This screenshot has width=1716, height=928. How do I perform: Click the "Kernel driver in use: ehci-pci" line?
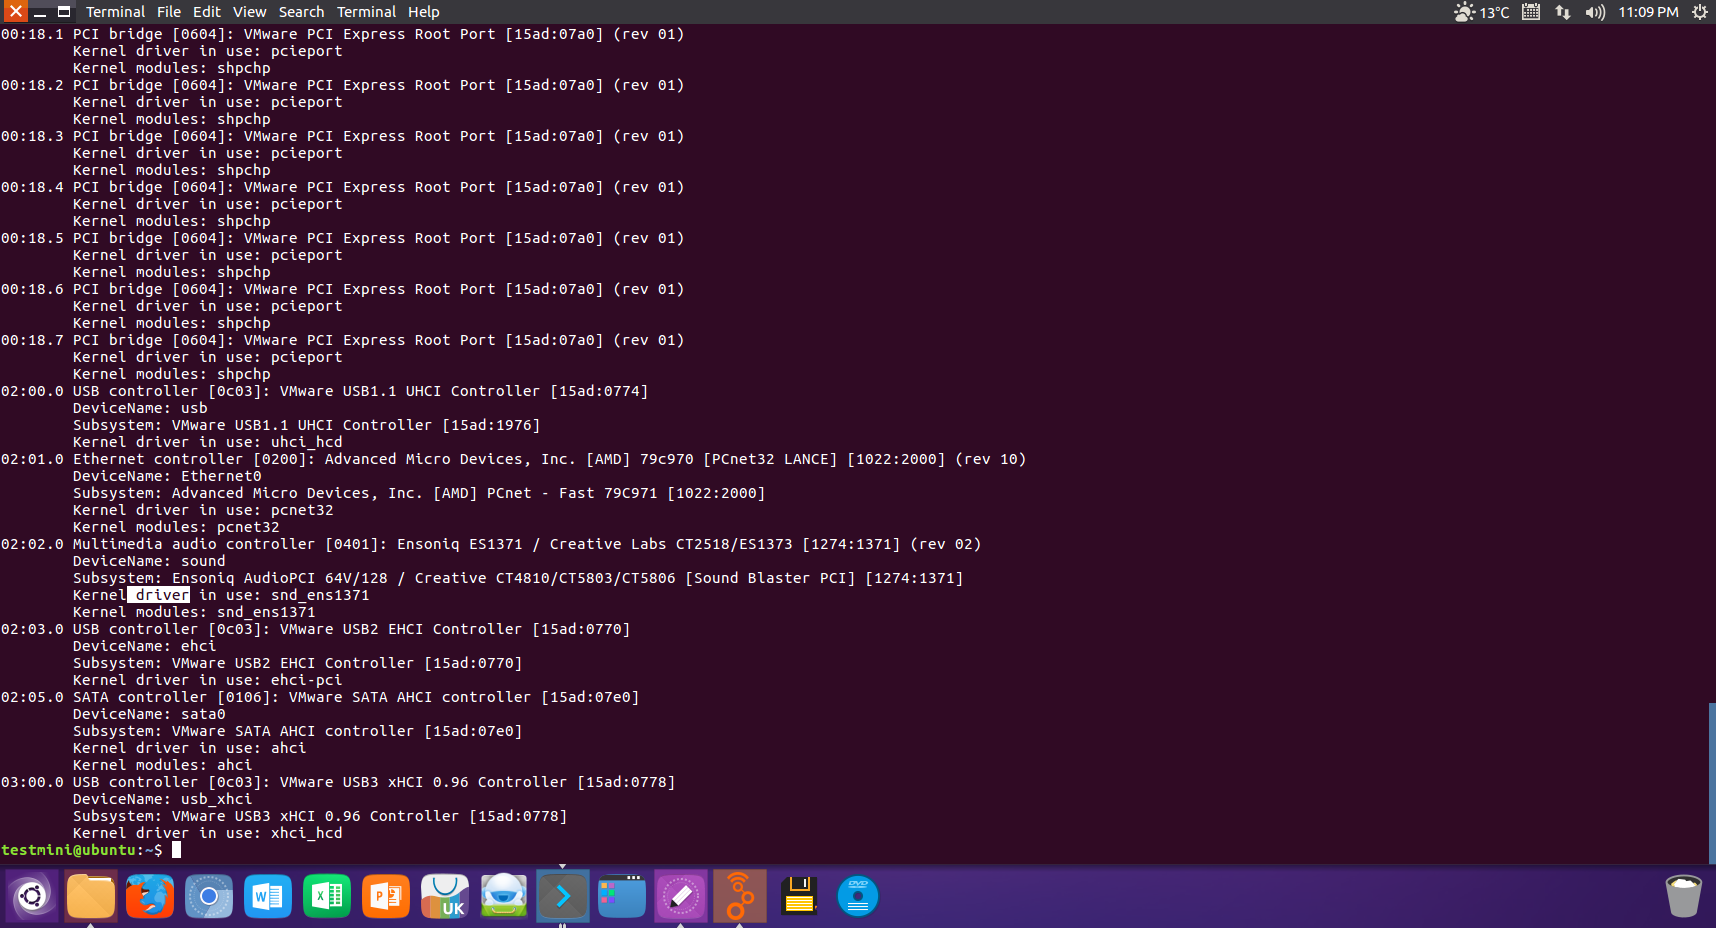(208, 680)
